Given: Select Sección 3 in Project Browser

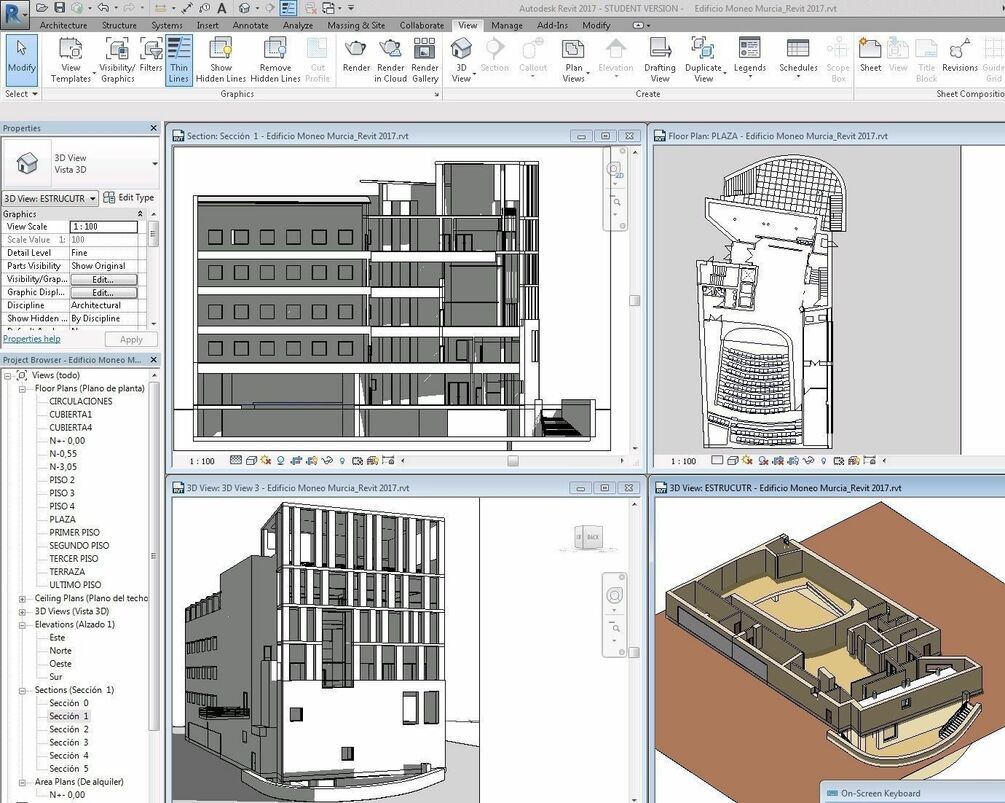Looking at the screenshot, I should (69, 743).
